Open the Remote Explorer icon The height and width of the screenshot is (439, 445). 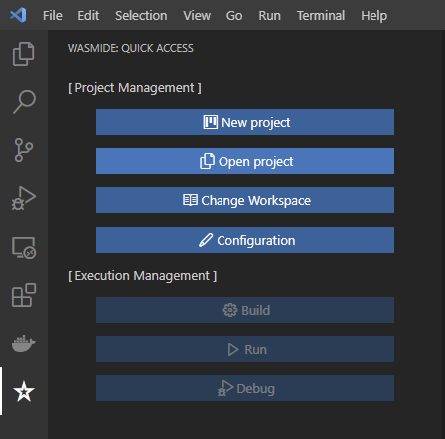coord(24,247)
